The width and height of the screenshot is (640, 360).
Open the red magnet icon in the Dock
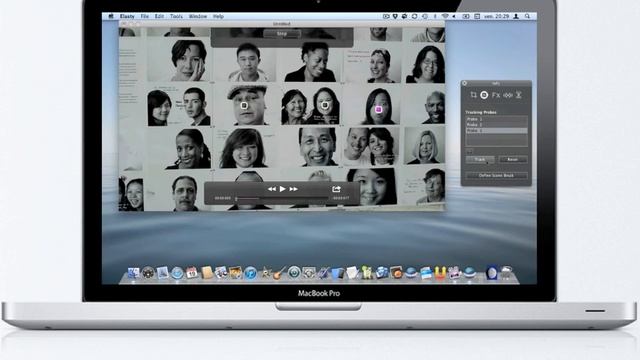[x=440, y=273]
